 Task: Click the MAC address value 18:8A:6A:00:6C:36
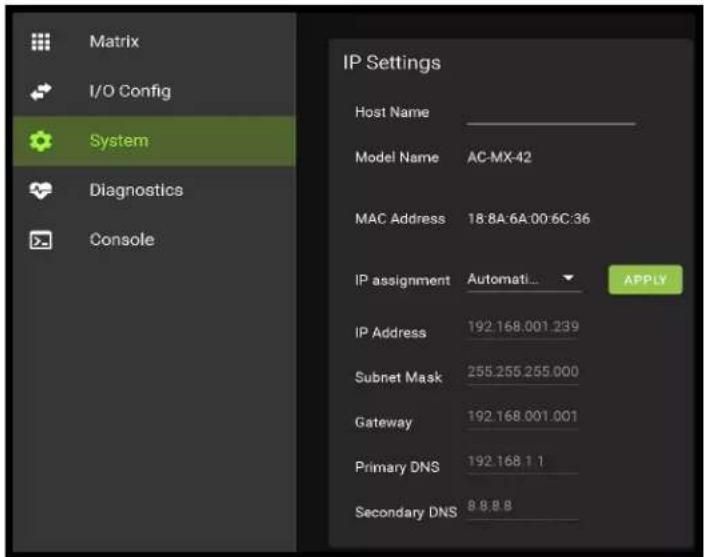click(x=528, y=219)
